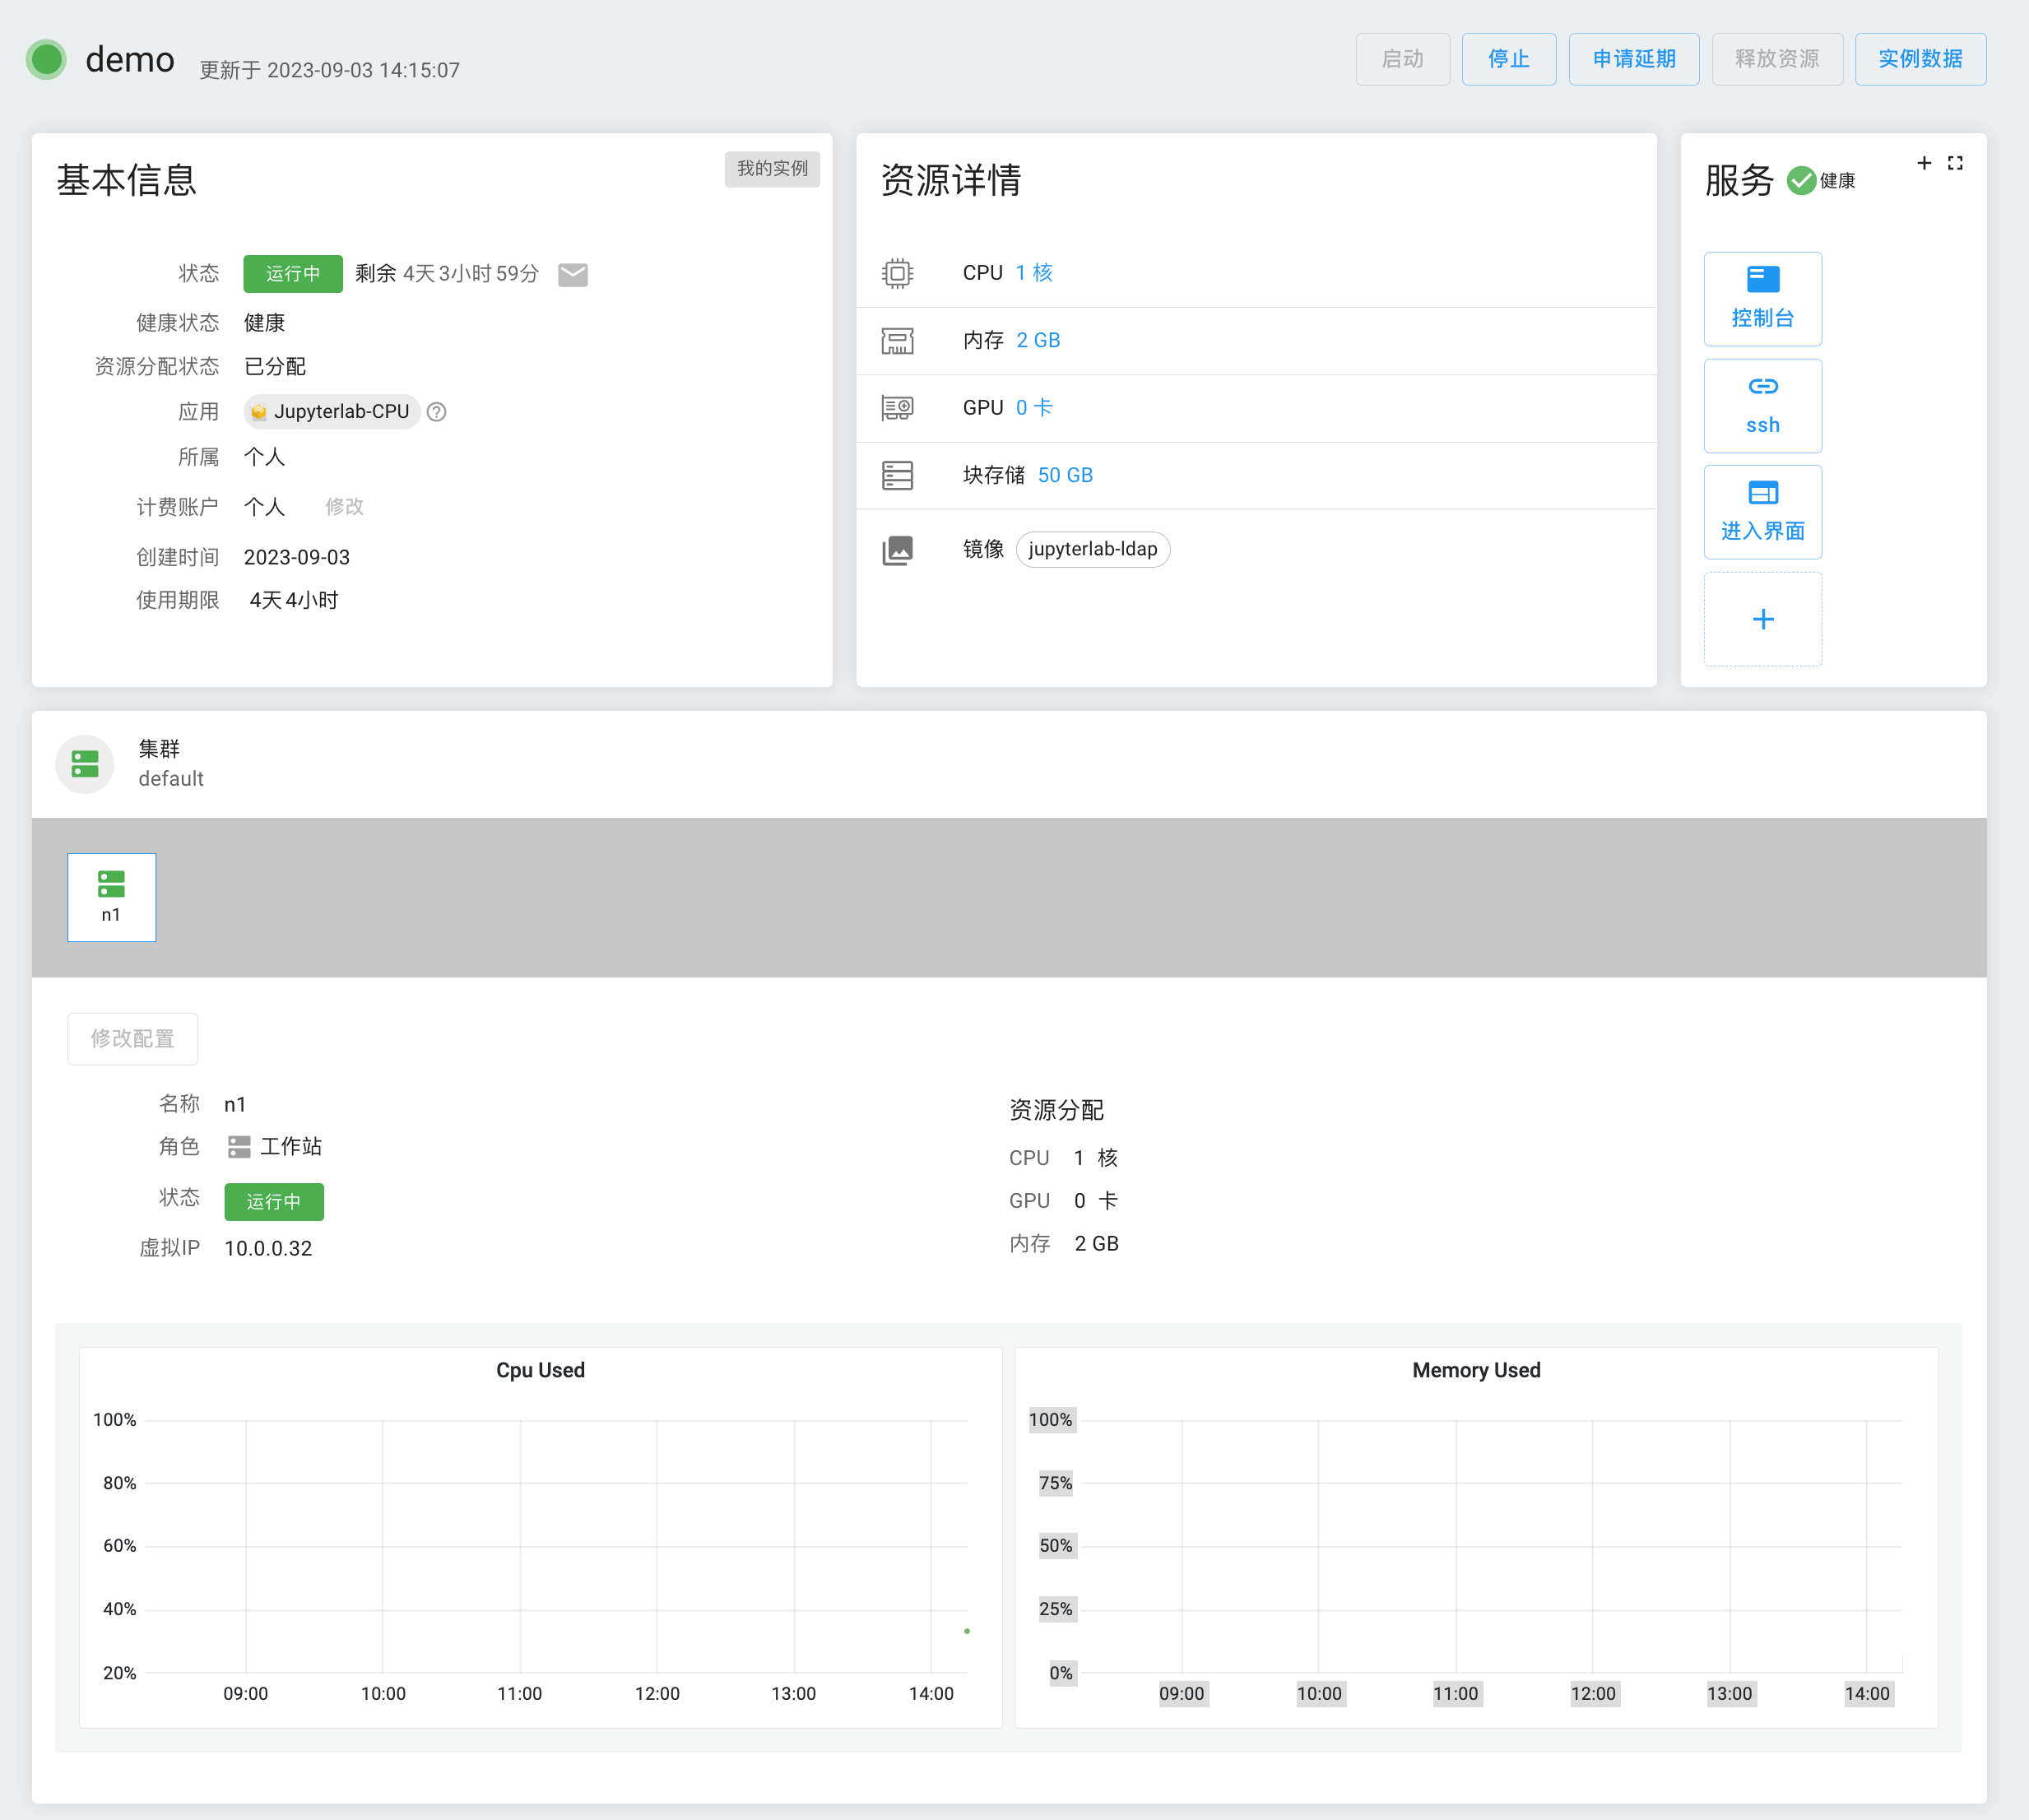The height and width of the screenshot is (1820, 2029).
Task: Click the 我的实例 tag
Action: (772, 169)
